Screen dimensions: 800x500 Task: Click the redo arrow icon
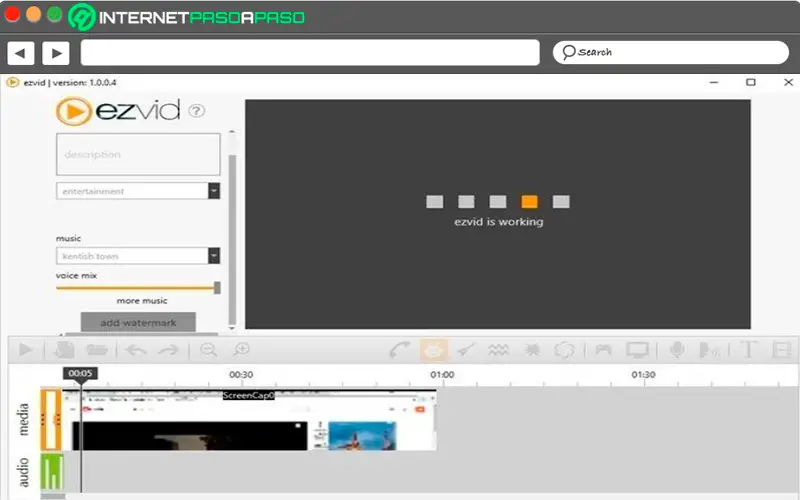[168, 350]
